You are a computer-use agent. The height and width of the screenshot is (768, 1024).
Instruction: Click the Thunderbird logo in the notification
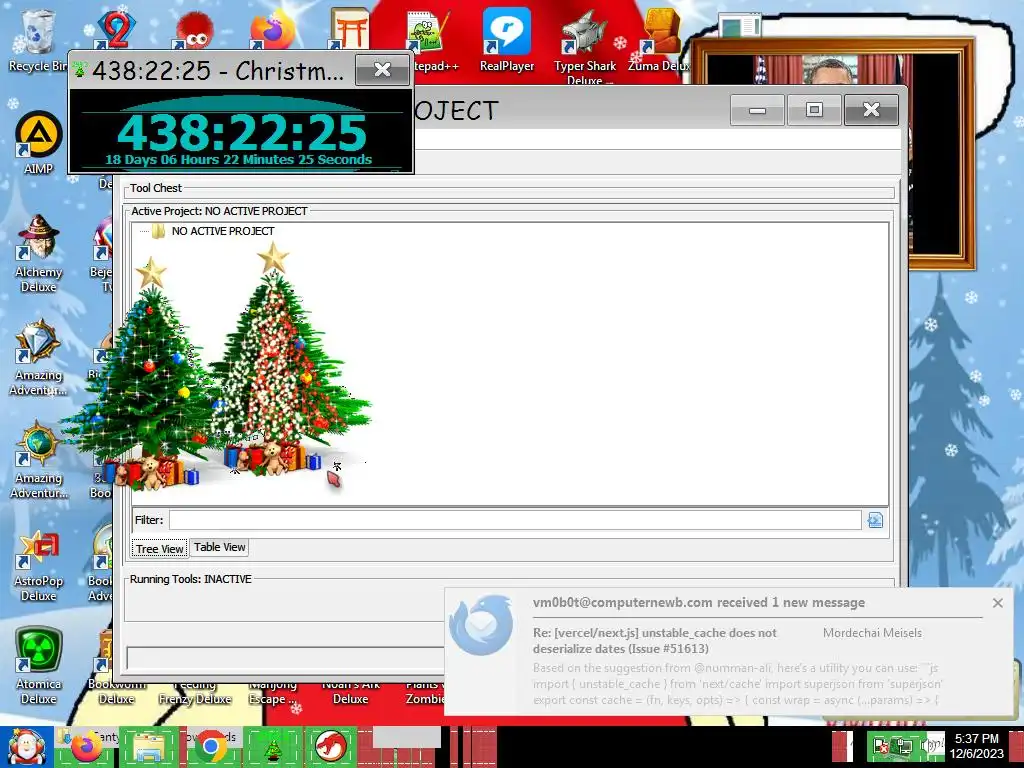481,624
